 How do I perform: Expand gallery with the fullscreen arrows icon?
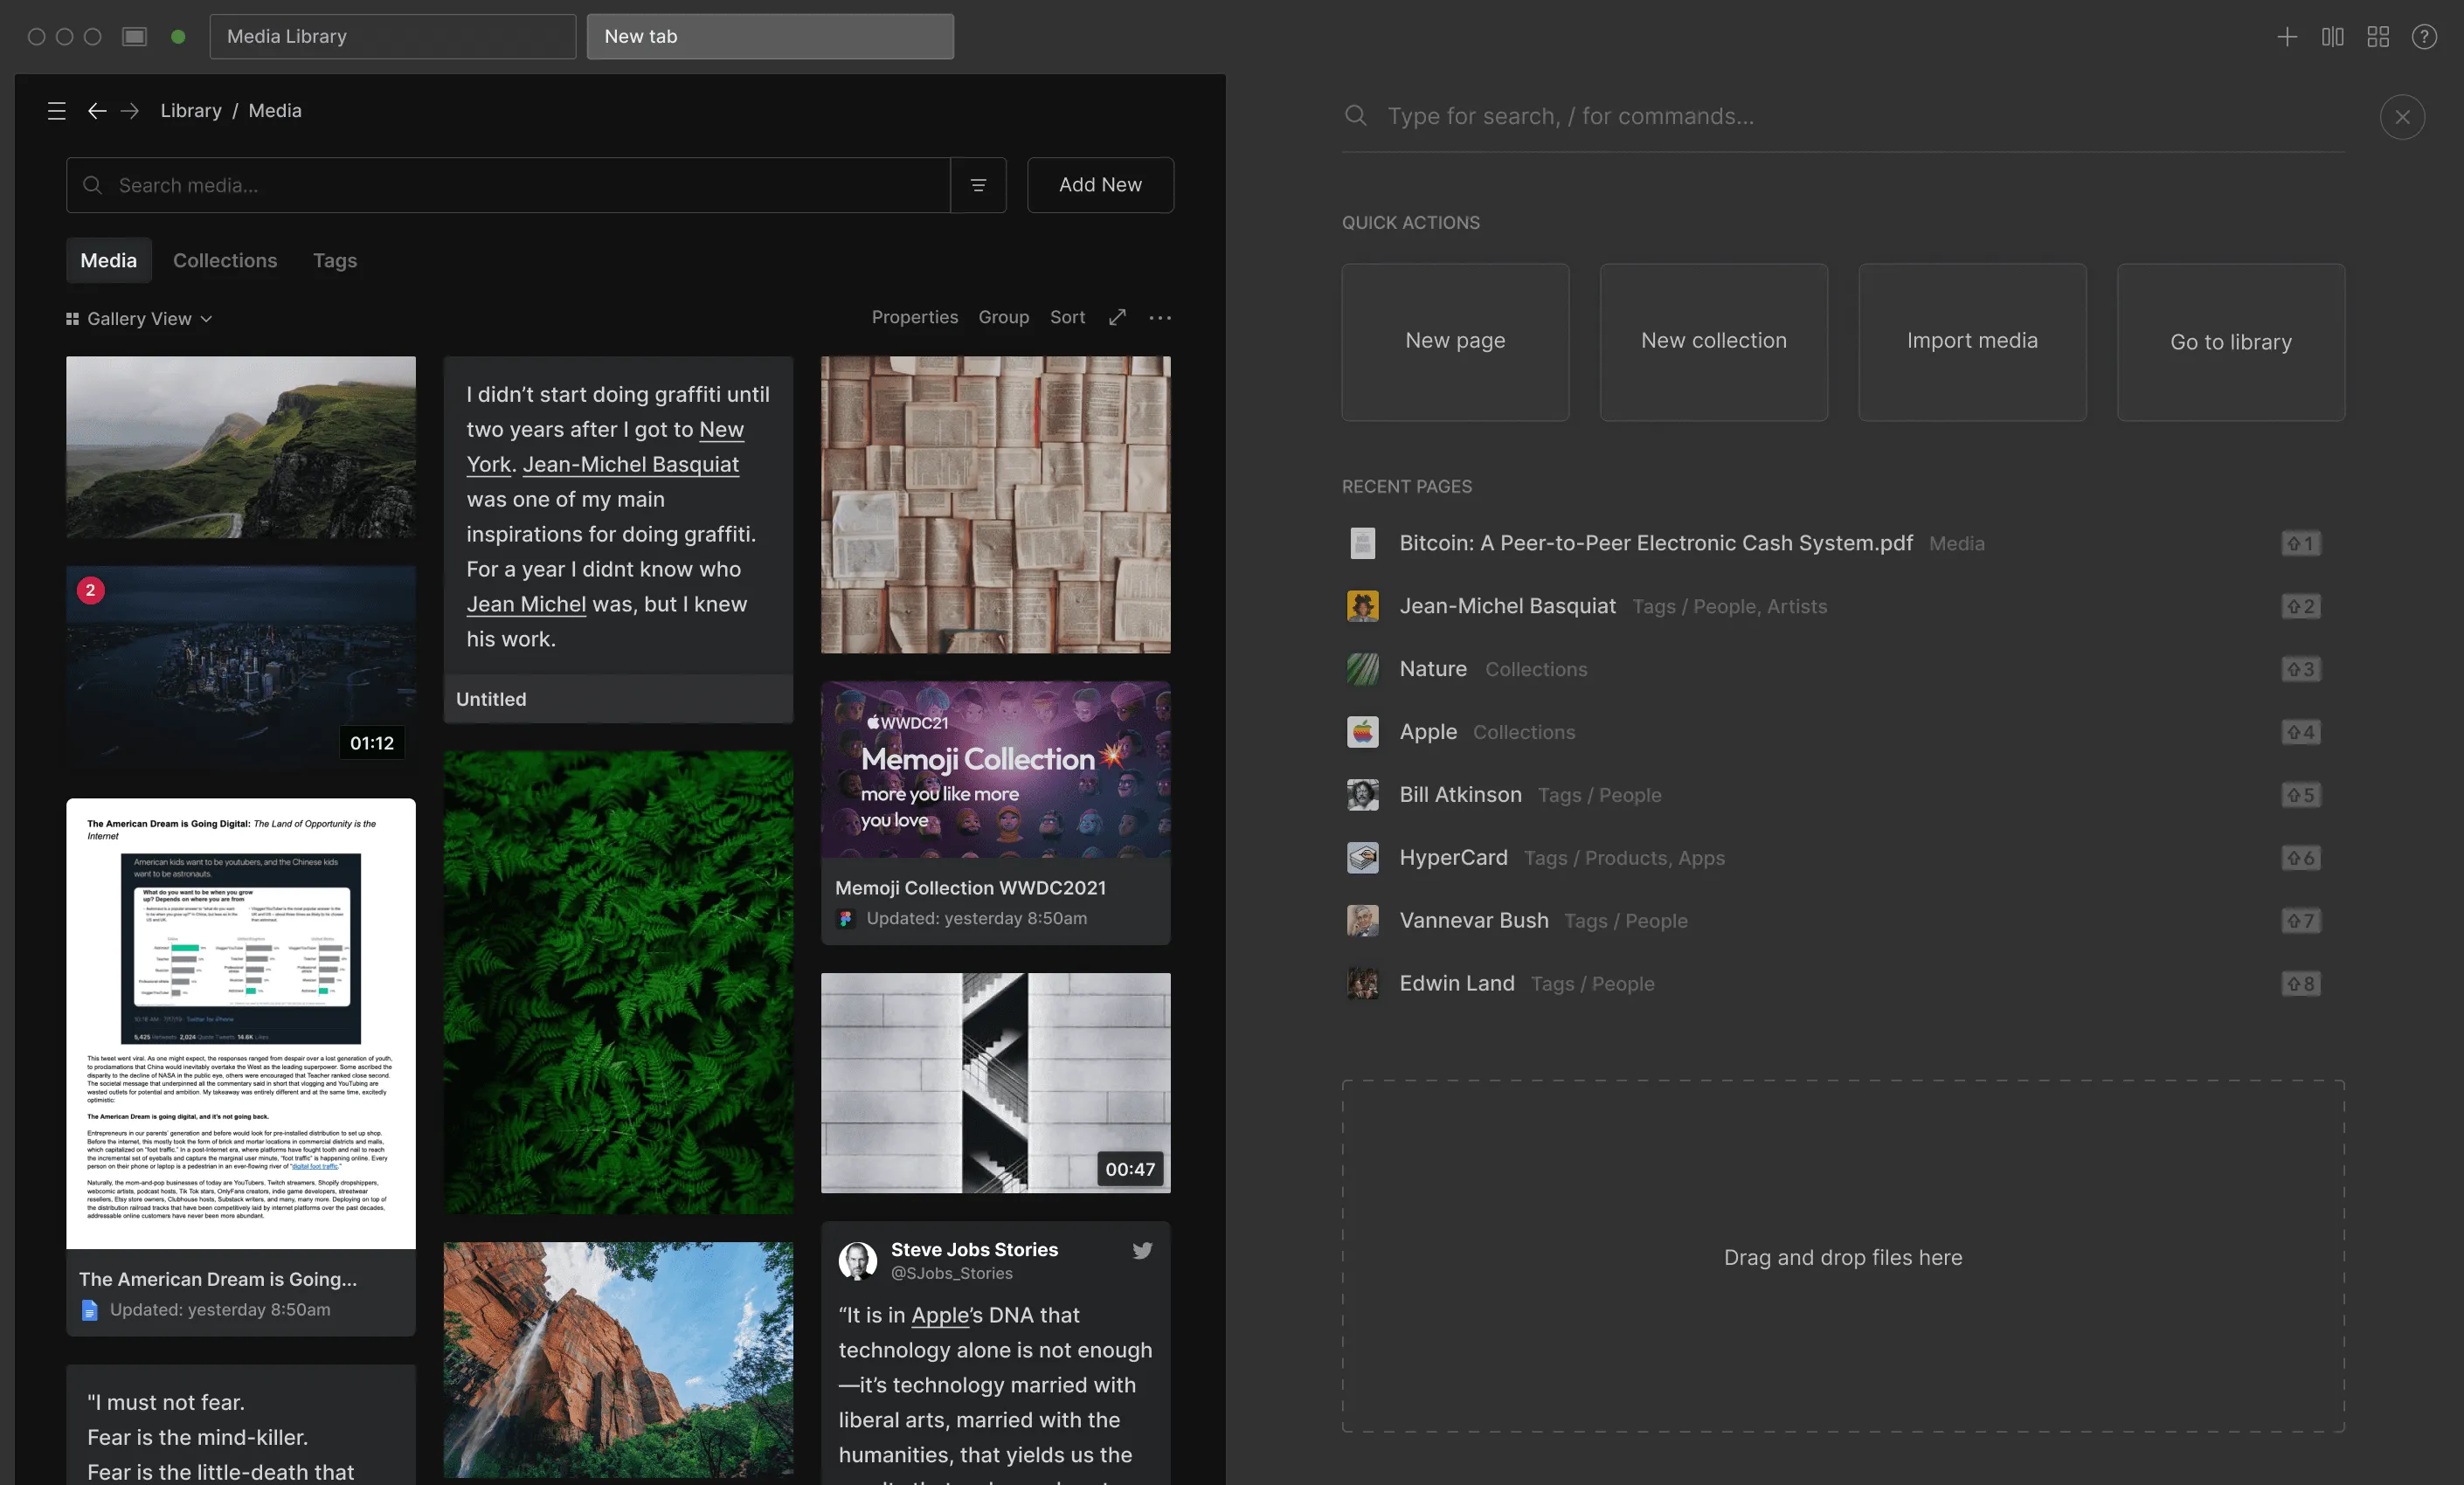tap(1117, 317)
